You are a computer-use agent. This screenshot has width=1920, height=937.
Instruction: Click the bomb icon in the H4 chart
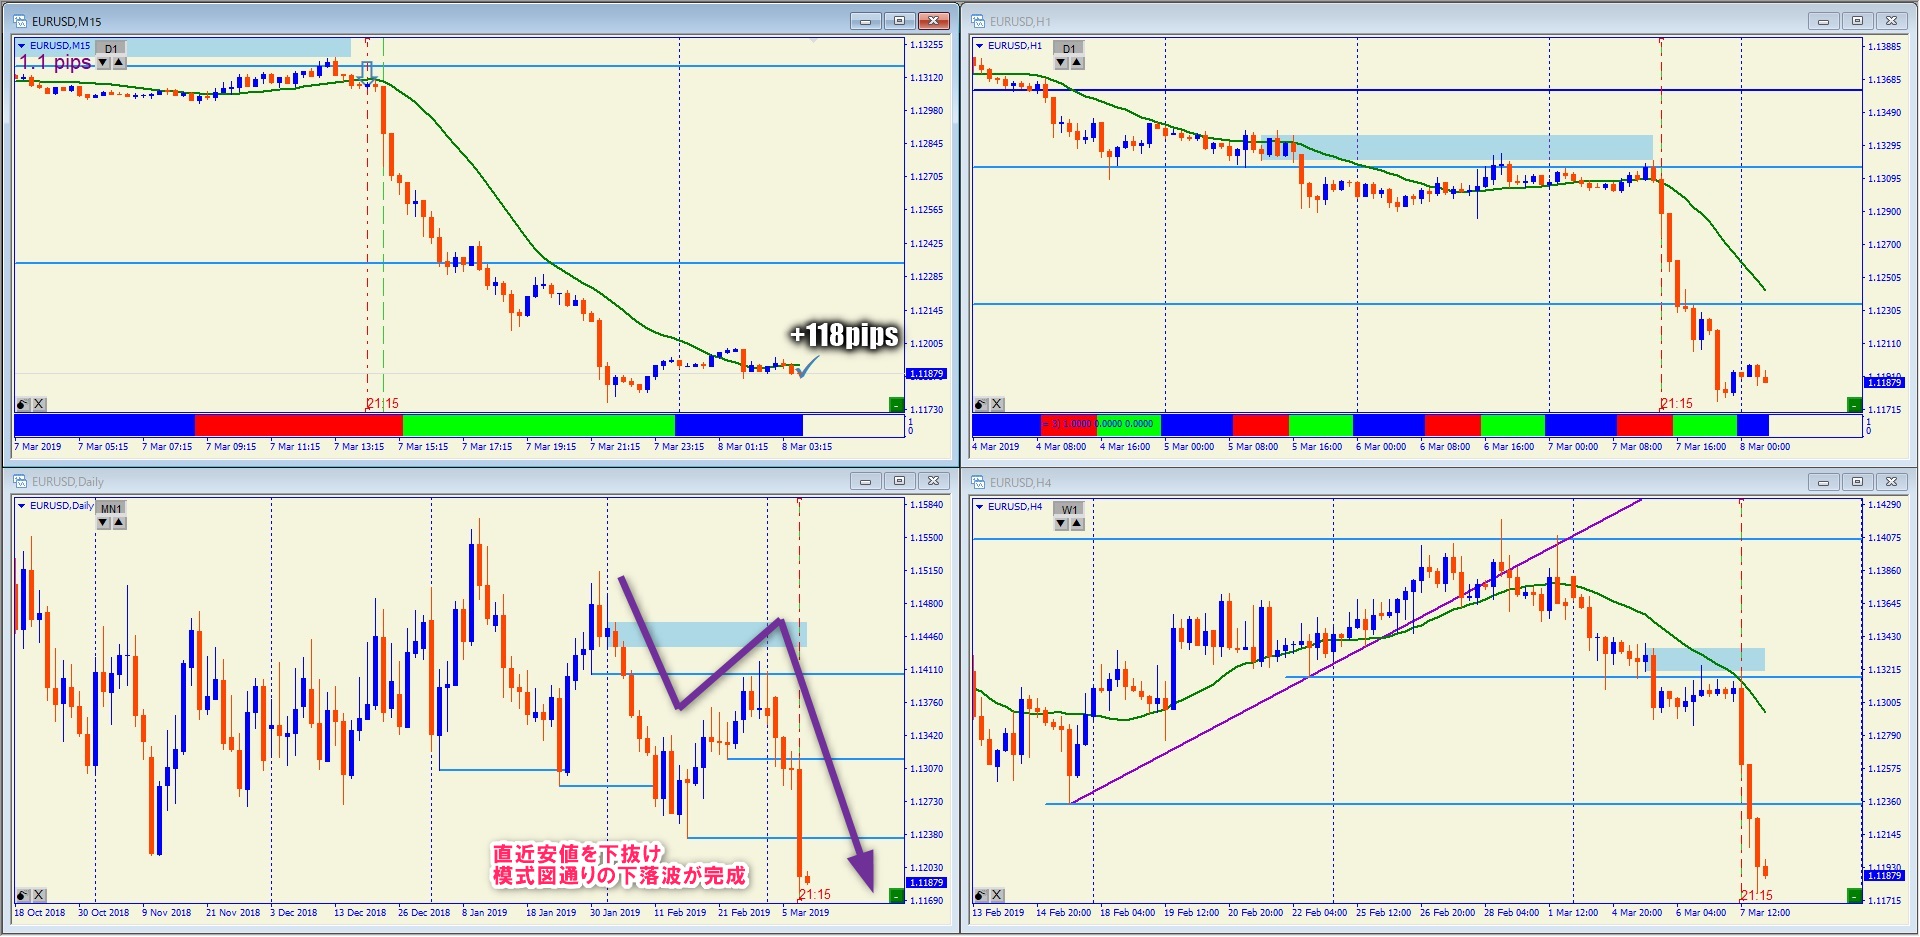pos(981,895)
